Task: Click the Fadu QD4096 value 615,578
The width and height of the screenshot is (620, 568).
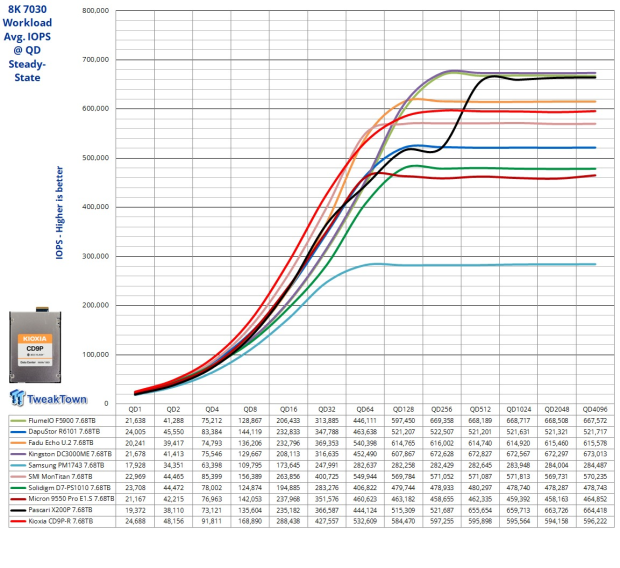Action: tap(595, 443)
